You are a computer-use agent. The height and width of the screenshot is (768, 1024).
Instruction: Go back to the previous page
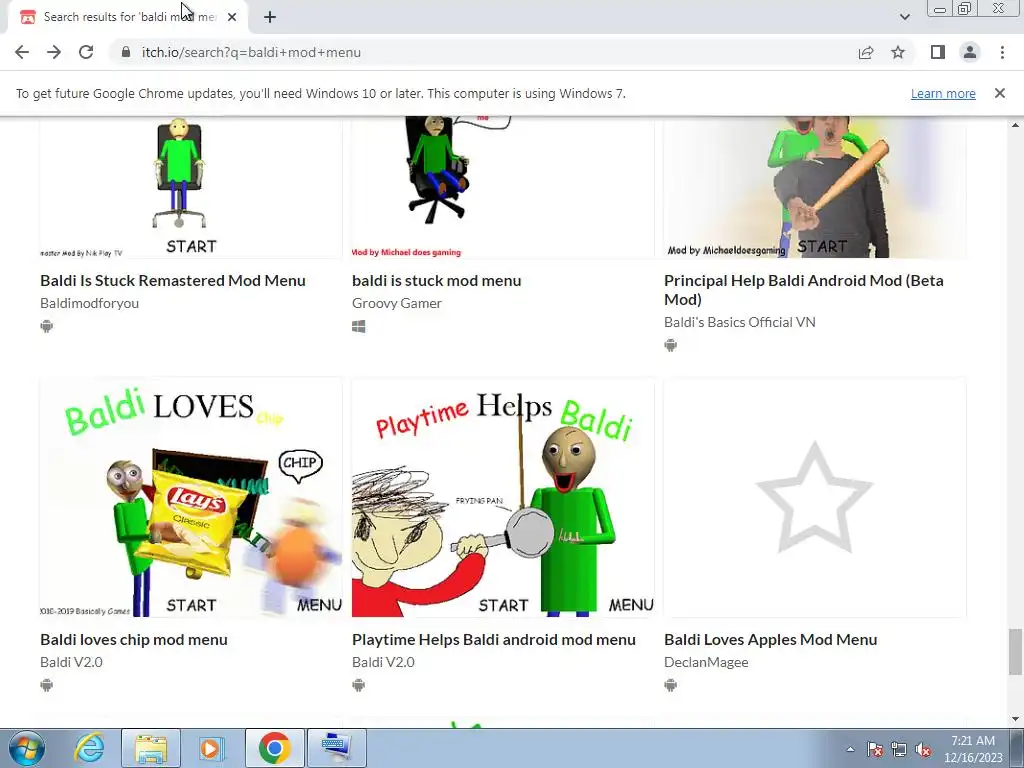click(22, 52)
